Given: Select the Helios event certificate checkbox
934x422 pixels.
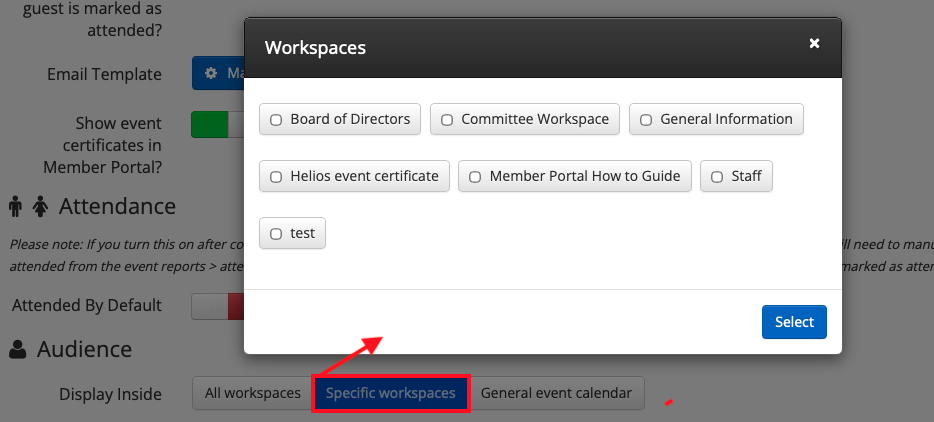Looking at the screenshot, I should point(276,177).
